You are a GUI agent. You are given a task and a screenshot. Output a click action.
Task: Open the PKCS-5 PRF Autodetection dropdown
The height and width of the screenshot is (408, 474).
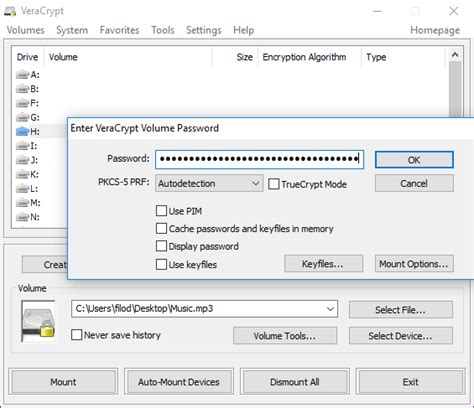pyautogui.click(x=209, y=183)
